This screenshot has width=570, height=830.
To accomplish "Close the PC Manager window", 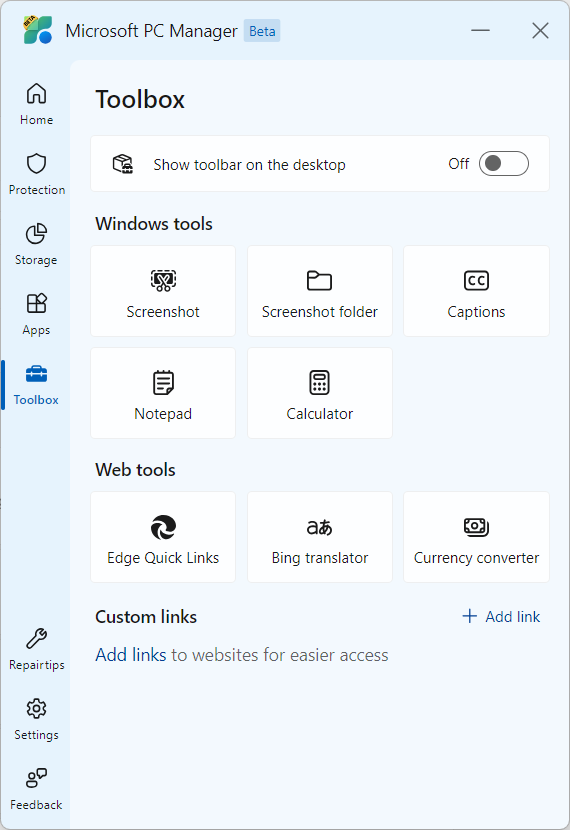I will point(540,30).
